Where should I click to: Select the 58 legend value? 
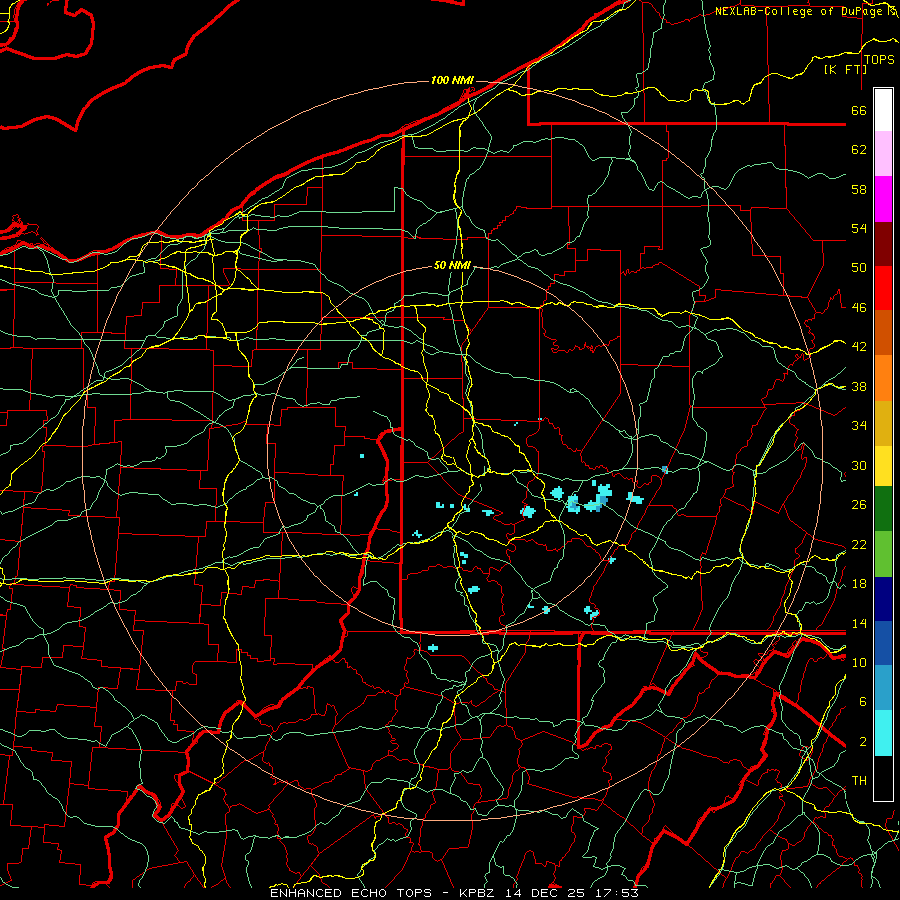pos(859,189)
